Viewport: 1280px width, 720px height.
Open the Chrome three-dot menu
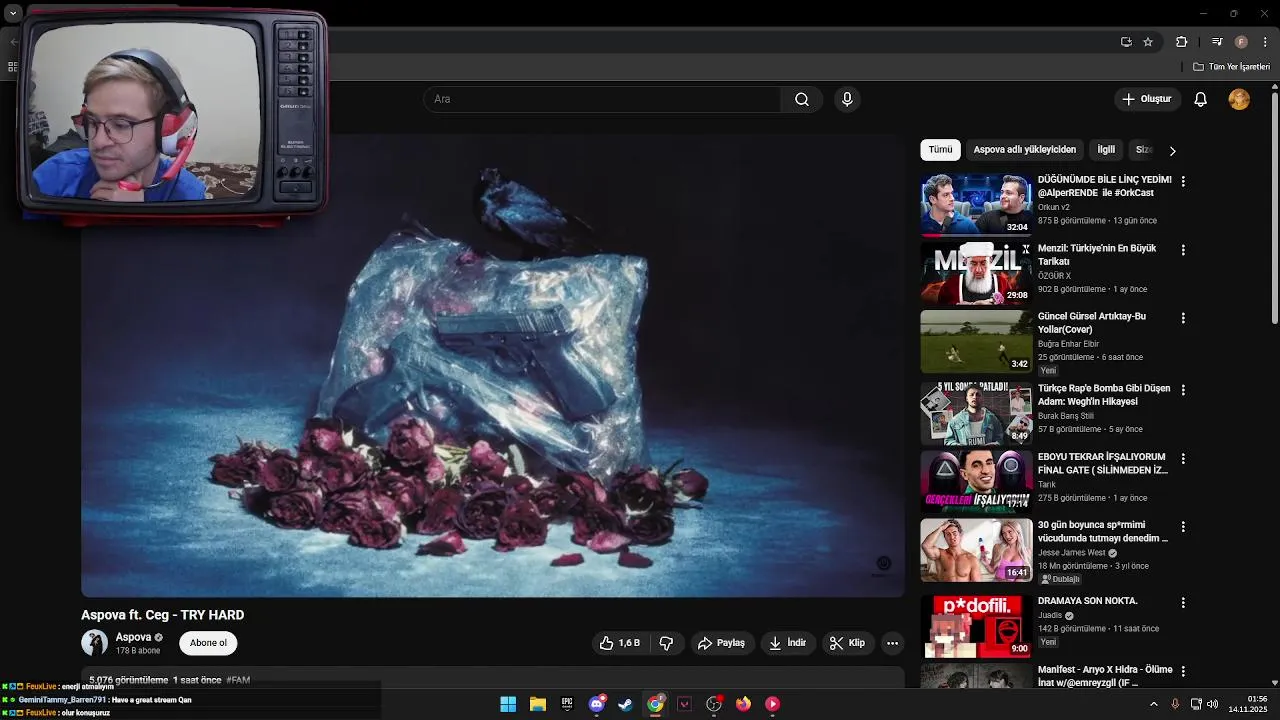[x=1265, y=42]
